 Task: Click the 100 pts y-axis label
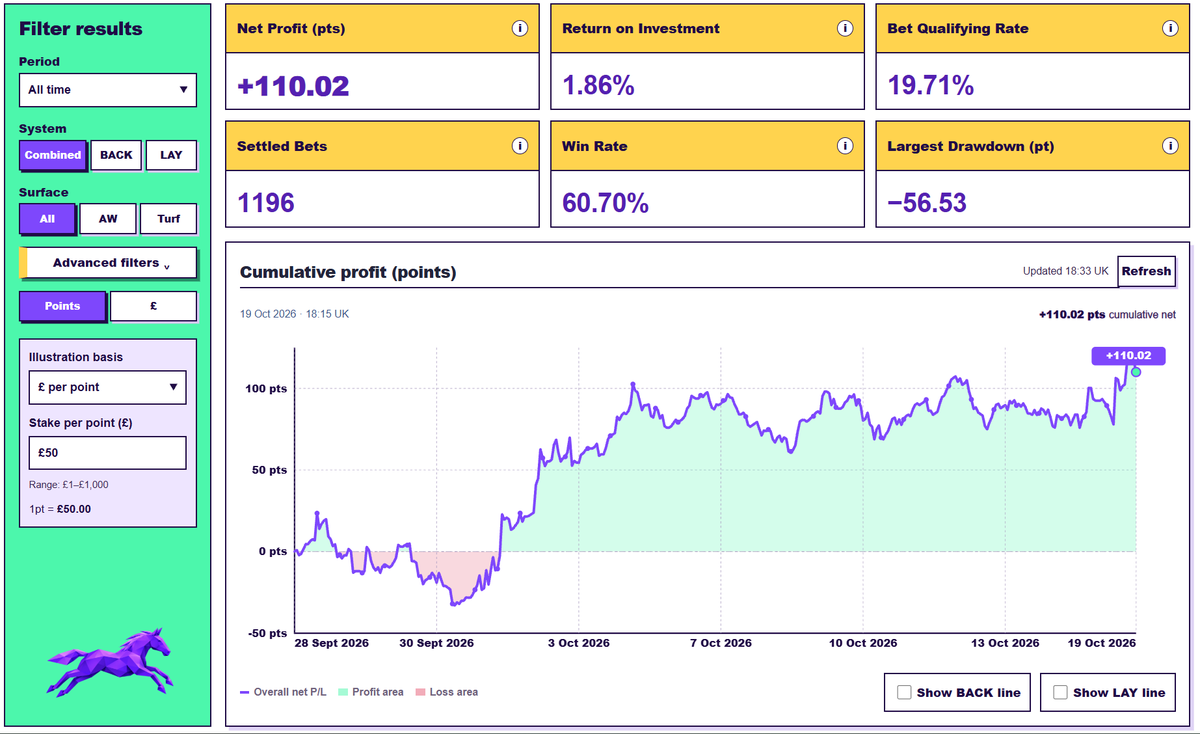click(266, 388)
